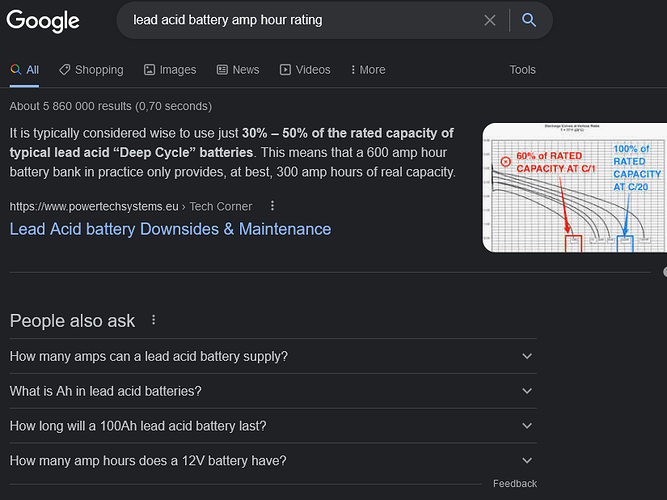
Task: Switch to the Images tab
Action: coord(170,70)
